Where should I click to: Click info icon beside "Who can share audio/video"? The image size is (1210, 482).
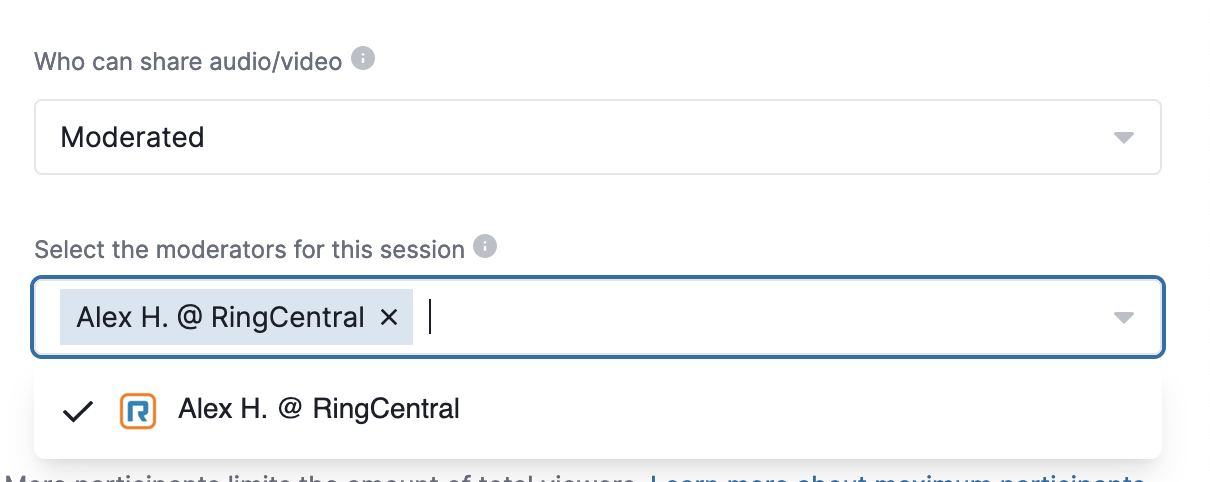(x=364, y=59)
